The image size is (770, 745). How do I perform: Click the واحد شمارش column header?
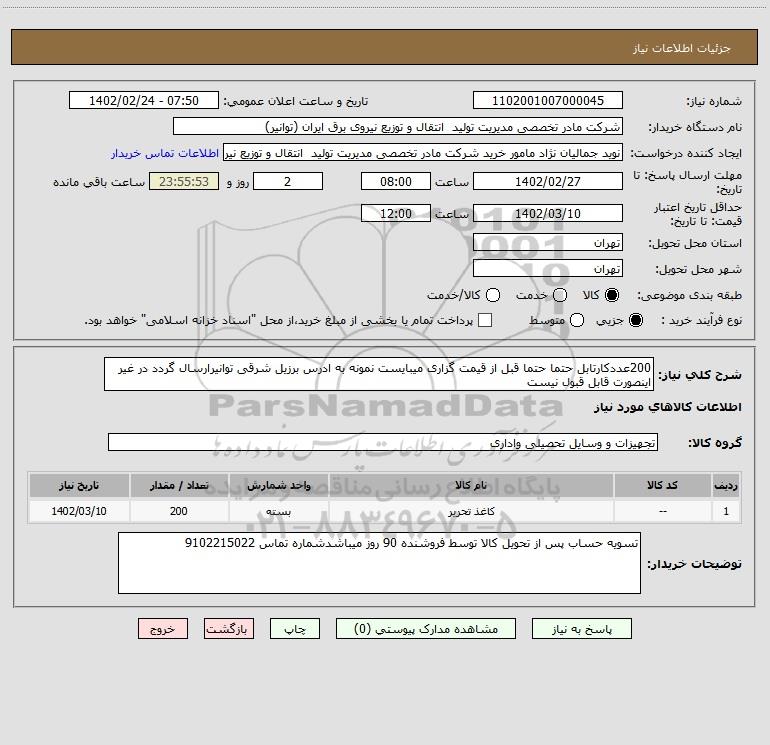278,485
